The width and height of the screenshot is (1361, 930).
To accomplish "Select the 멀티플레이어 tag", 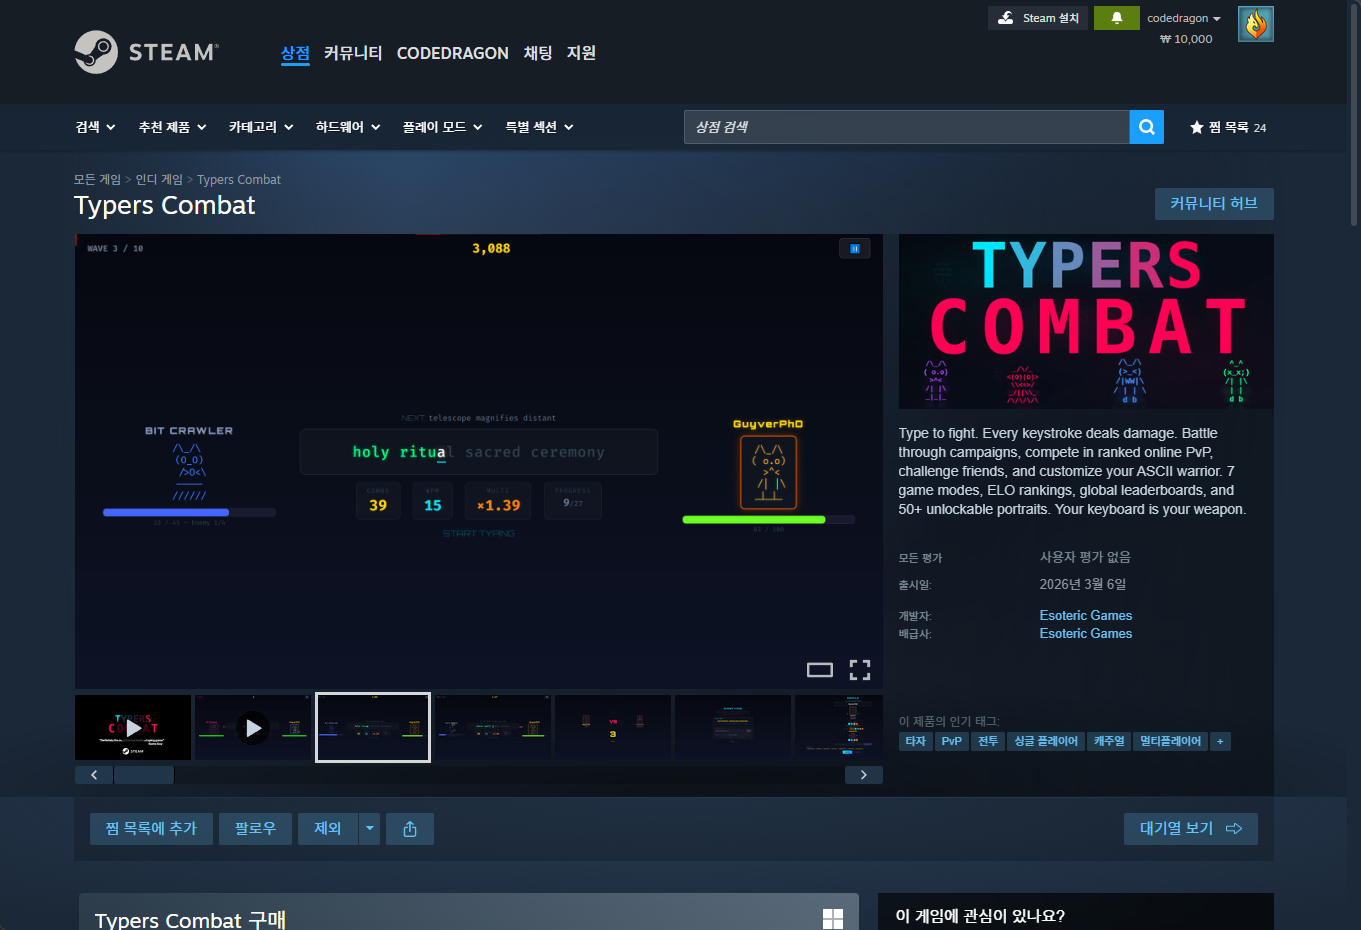I will point(1171,741).
